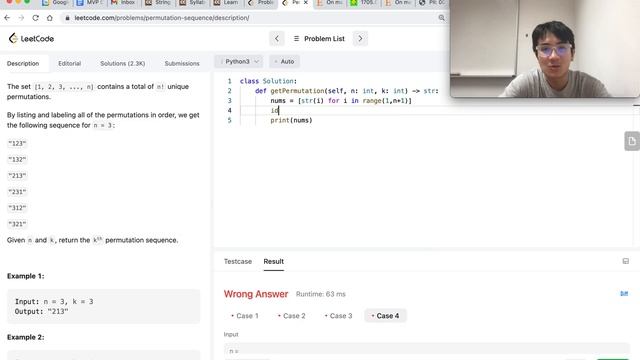
Task: Go to the next problem arrow
Action: click(x=360, y=38)
